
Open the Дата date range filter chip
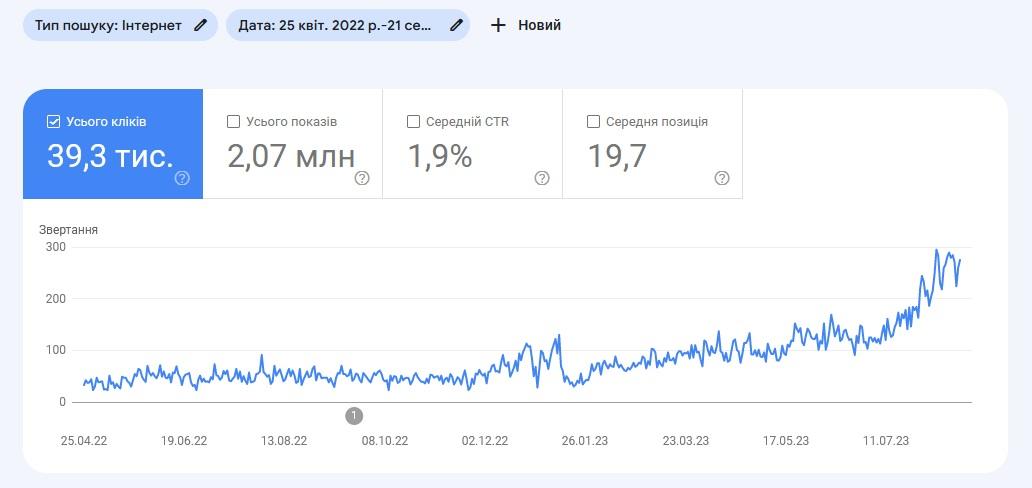(348, 26)
